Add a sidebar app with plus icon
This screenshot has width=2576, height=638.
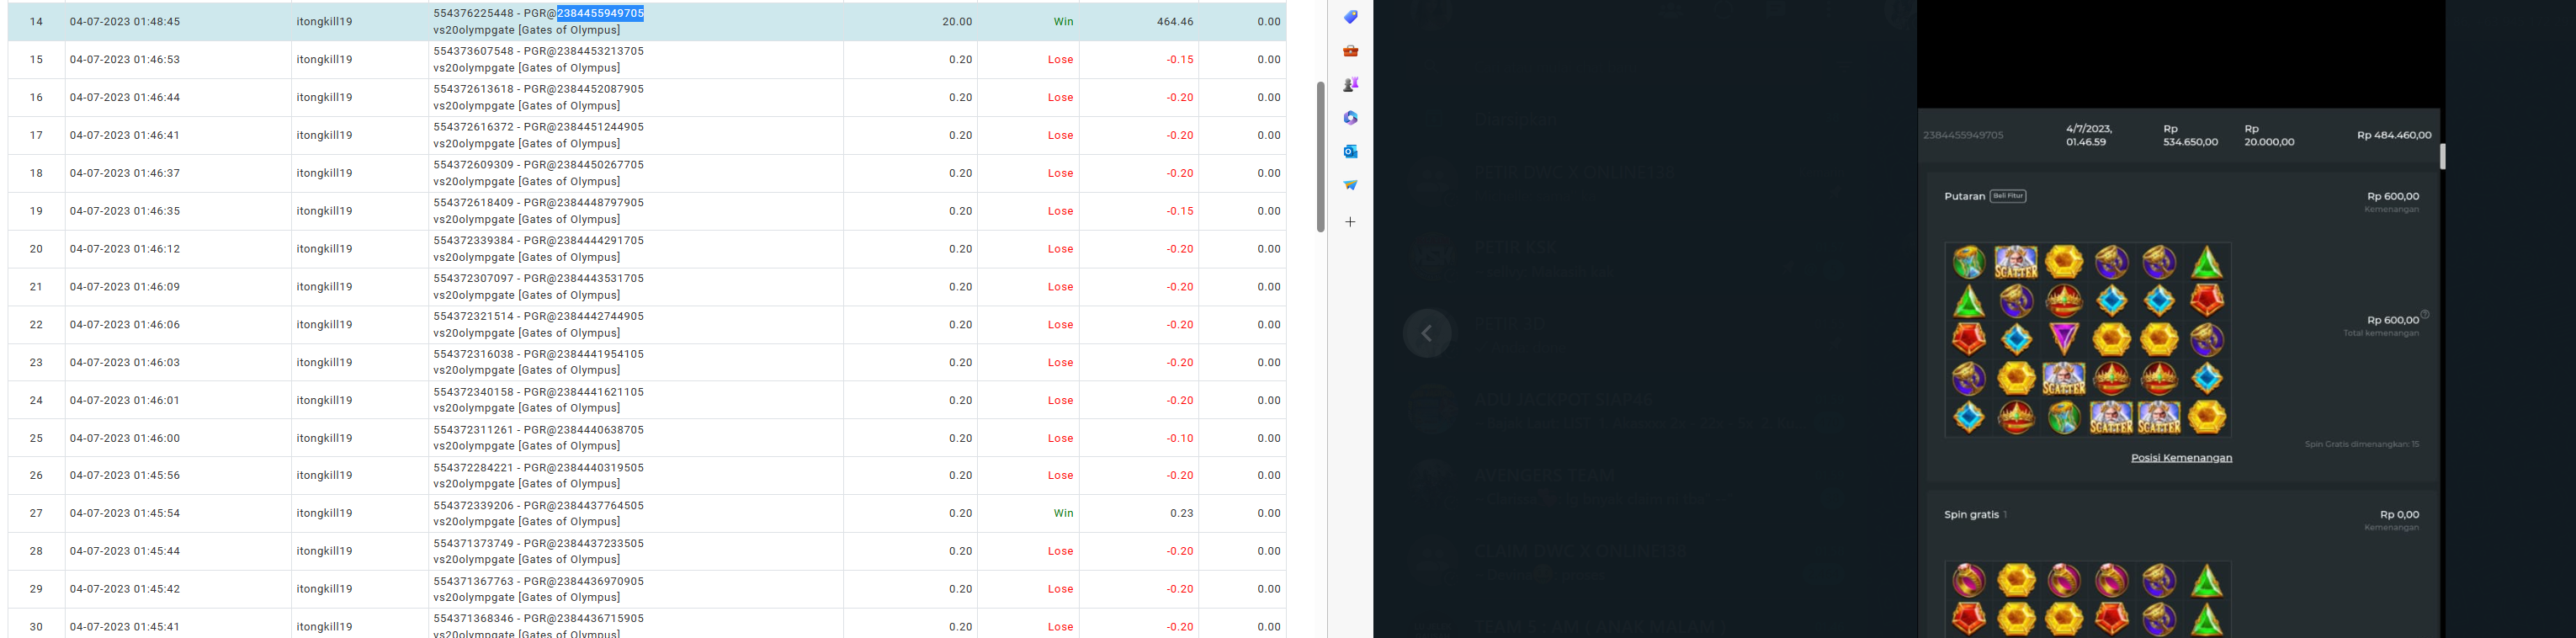1350,222
